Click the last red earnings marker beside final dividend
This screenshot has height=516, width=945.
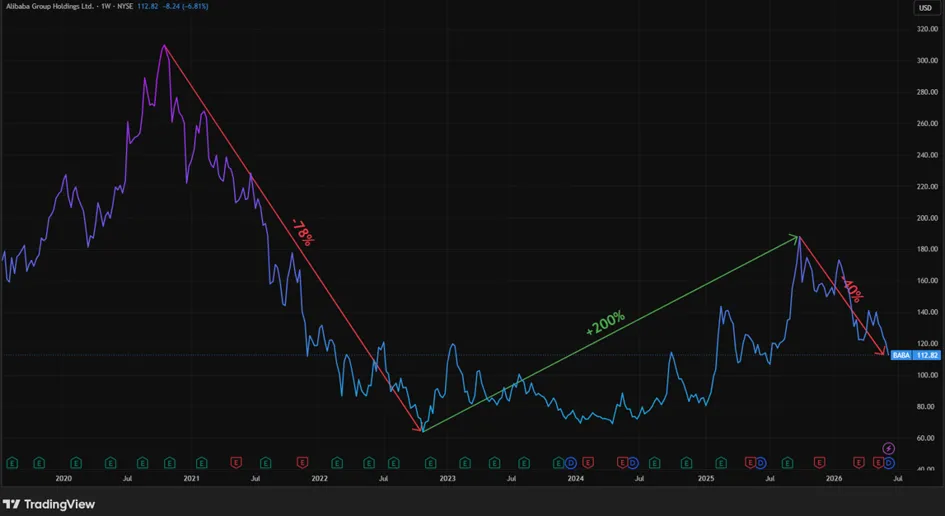pos(878,462)
